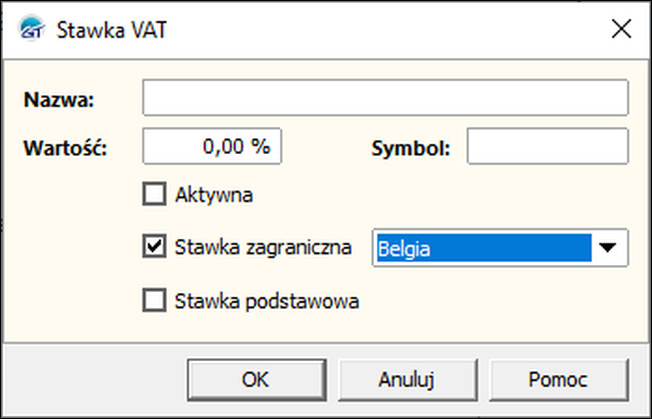Click the bold Symbol label
Image resolution: width=652 pixels, height=419 pixels.
point(411,148)
